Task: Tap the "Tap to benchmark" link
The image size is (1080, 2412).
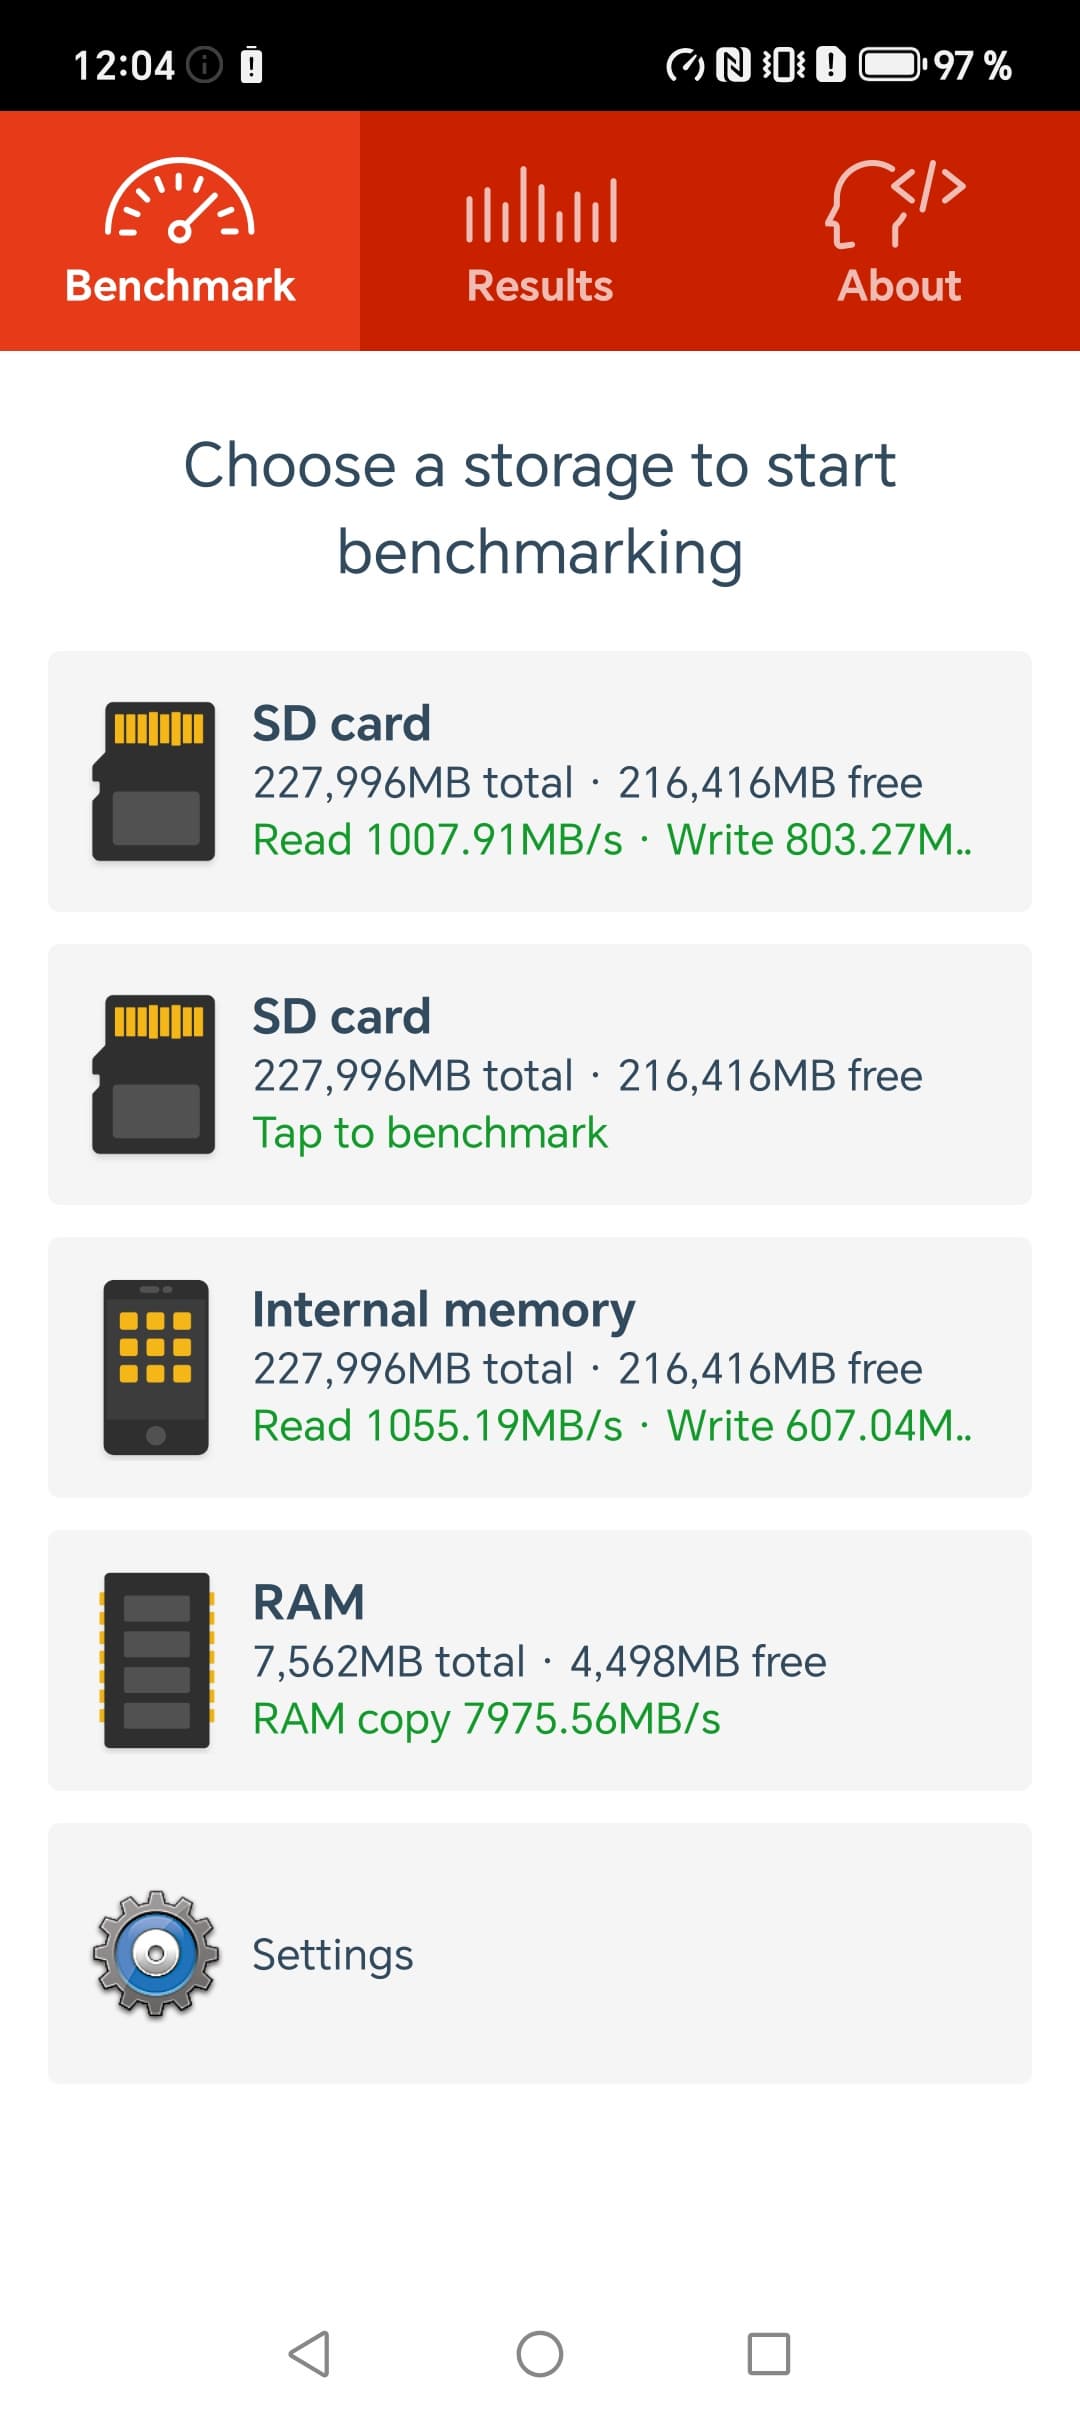Action: (x=430, y=1133)
